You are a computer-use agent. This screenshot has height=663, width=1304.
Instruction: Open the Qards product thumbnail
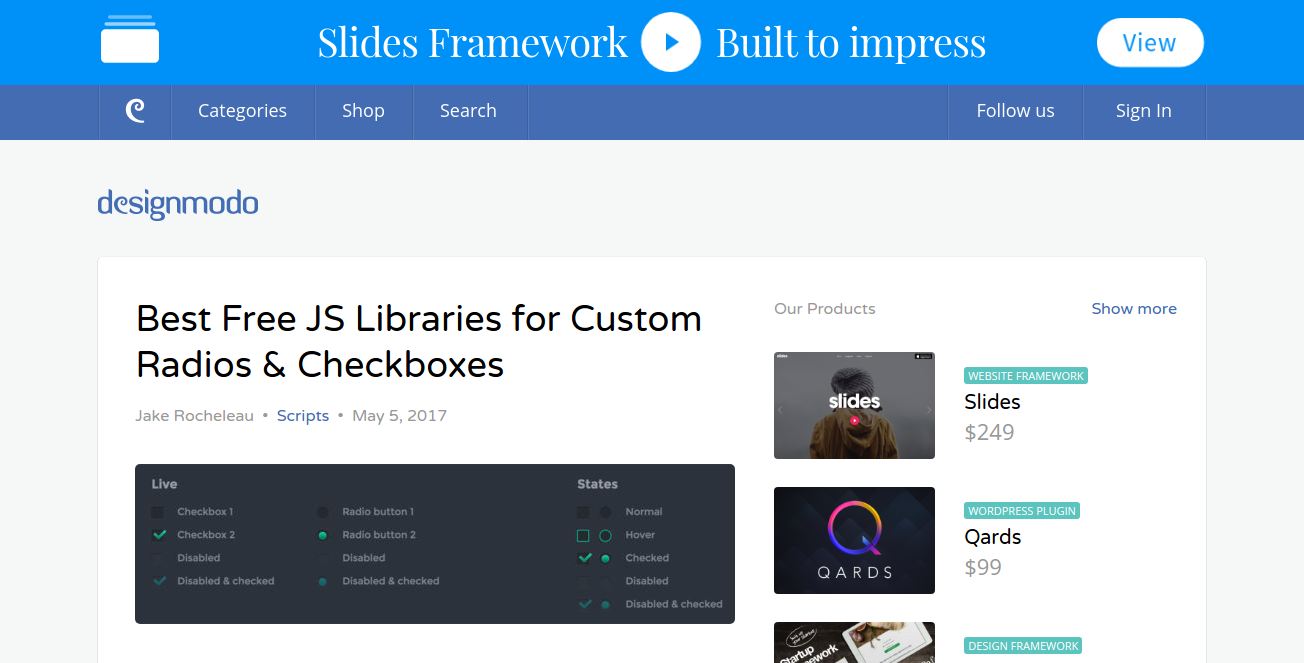[x=854, y=540]
